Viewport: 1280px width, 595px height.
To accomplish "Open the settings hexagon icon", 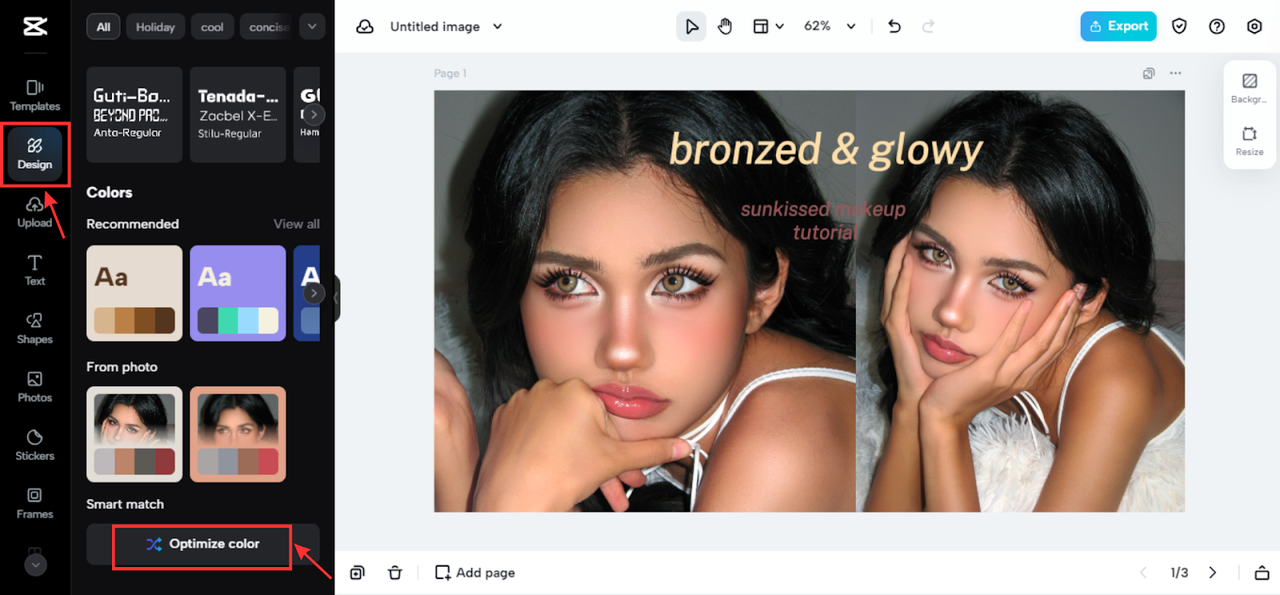I will [1254, 27].
